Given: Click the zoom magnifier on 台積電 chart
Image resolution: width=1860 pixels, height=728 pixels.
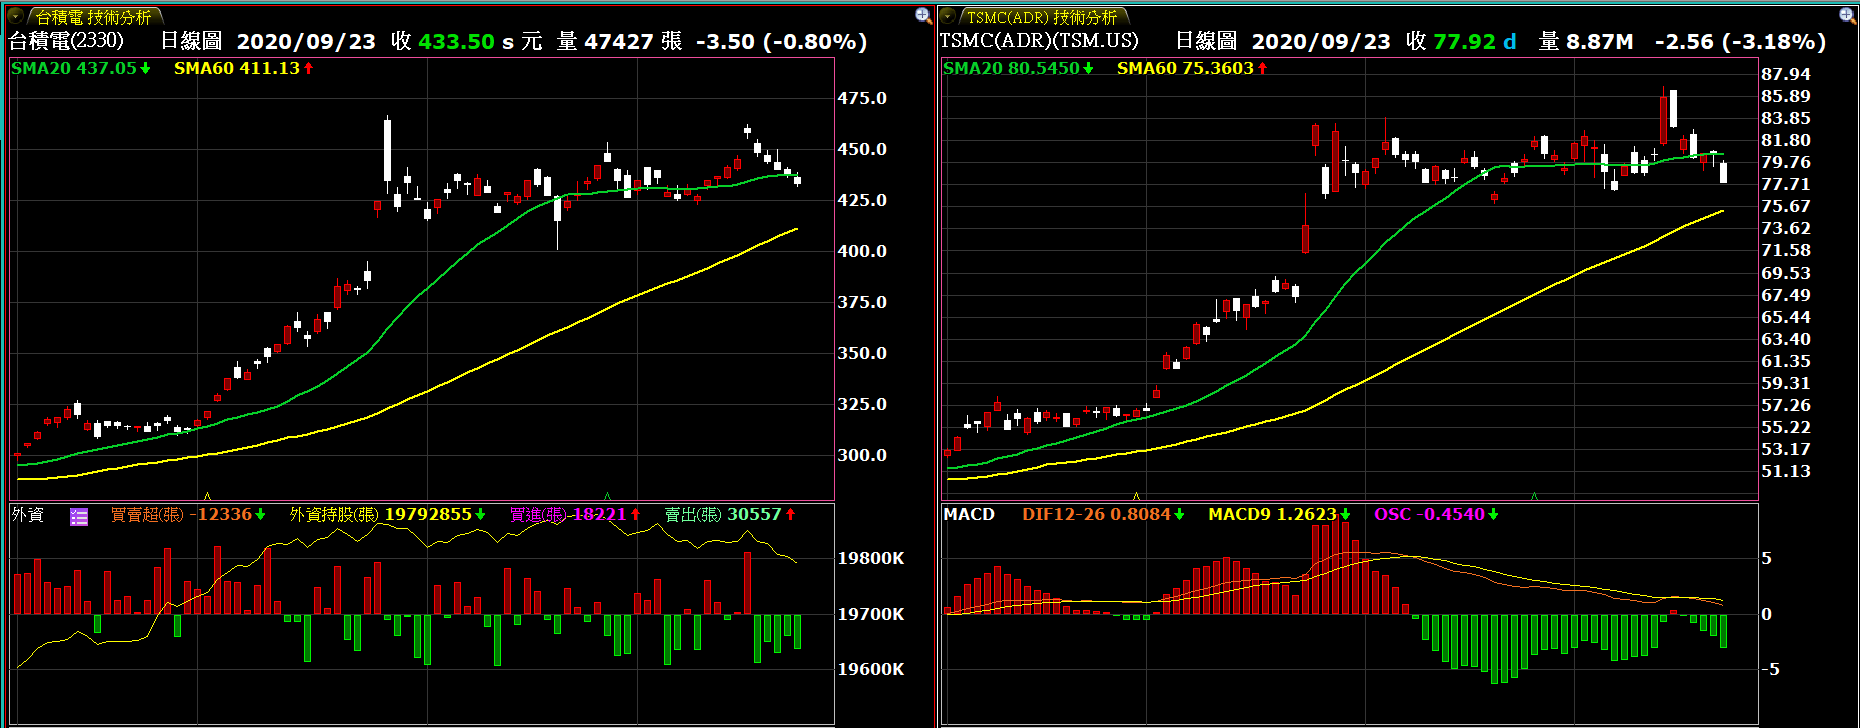Looking at the screenshot, I should tap(923, 15).
